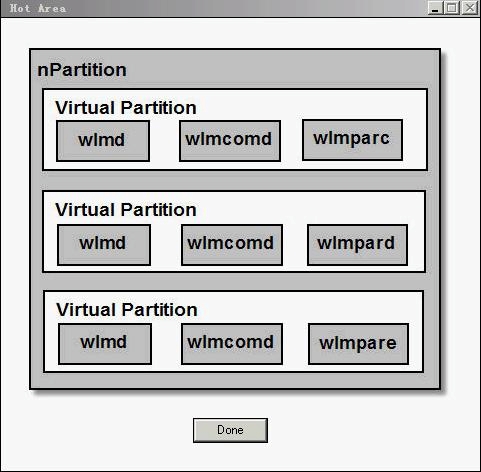Close the Hot Area window
The height and width of the screenshot is (472, 481).
point(470,8)
